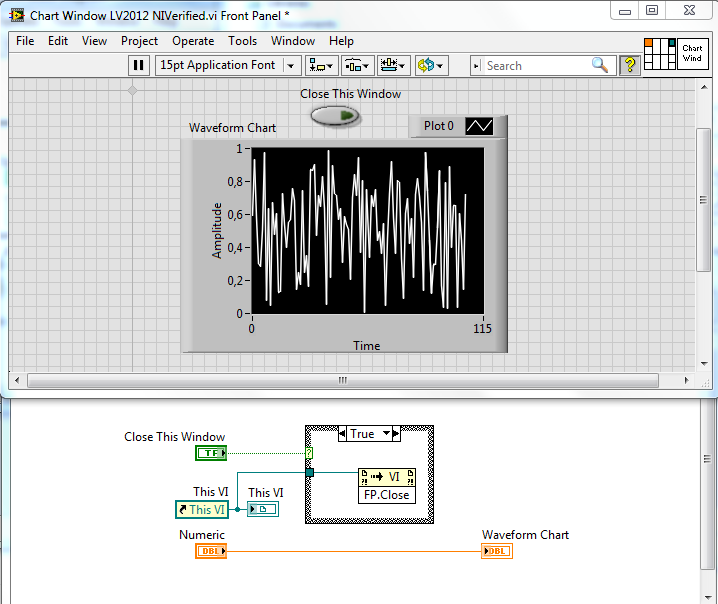Image resolution: width=718 pixels, height=604 pixels.
Task: Click the chart X-axis maximum value 115
Action: (x=482, y=329)
